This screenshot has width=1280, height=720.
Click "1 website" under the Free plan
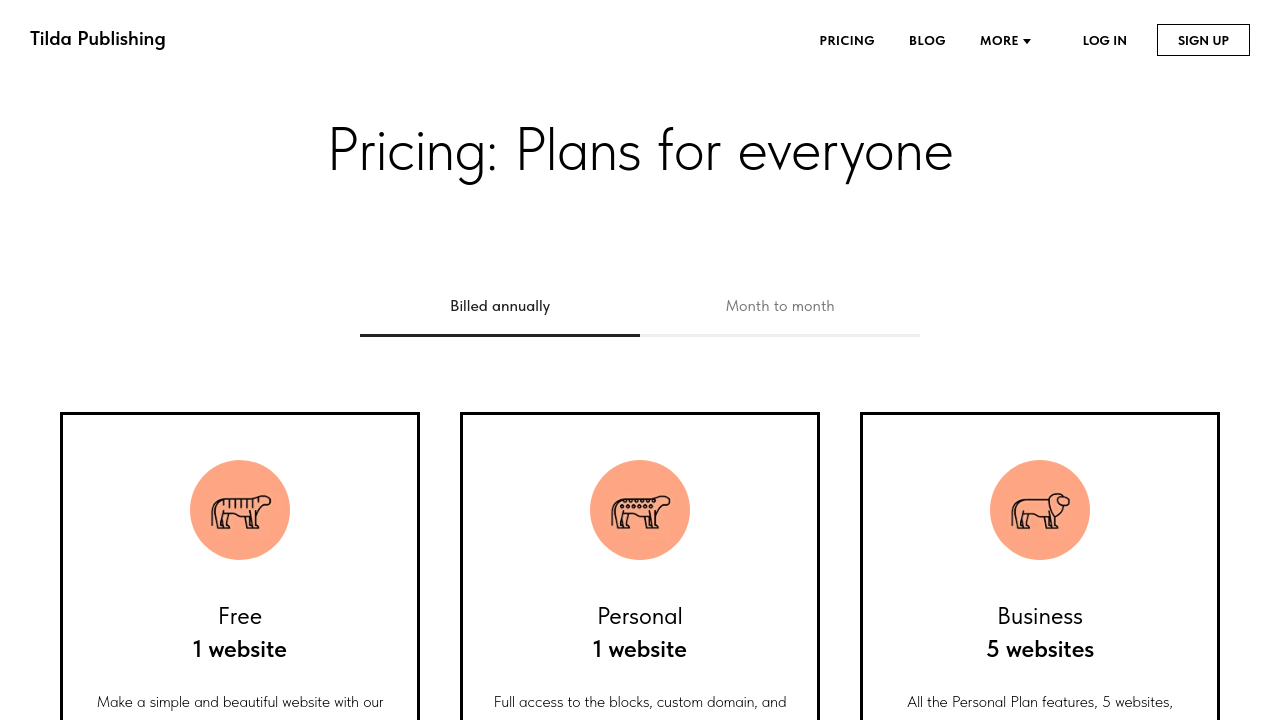point(240,650)
